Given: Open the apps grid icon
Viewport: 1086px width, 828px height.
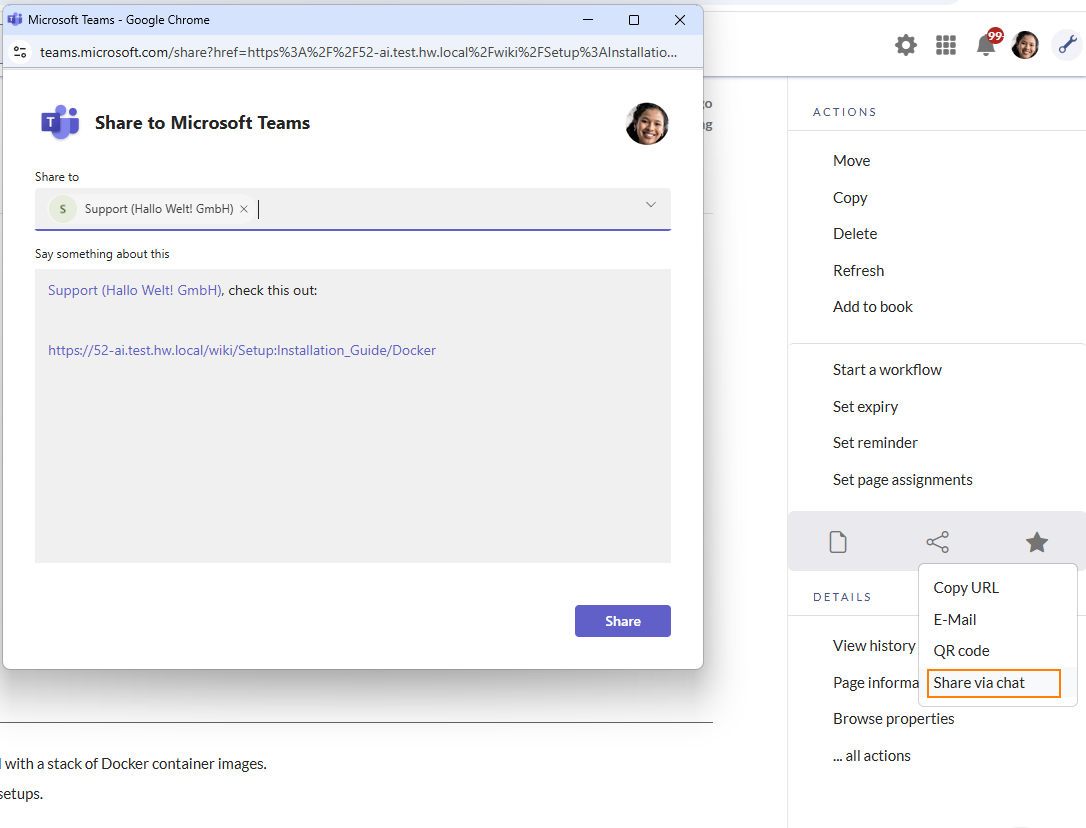Looking at the screenshot, I should (945, 45).
